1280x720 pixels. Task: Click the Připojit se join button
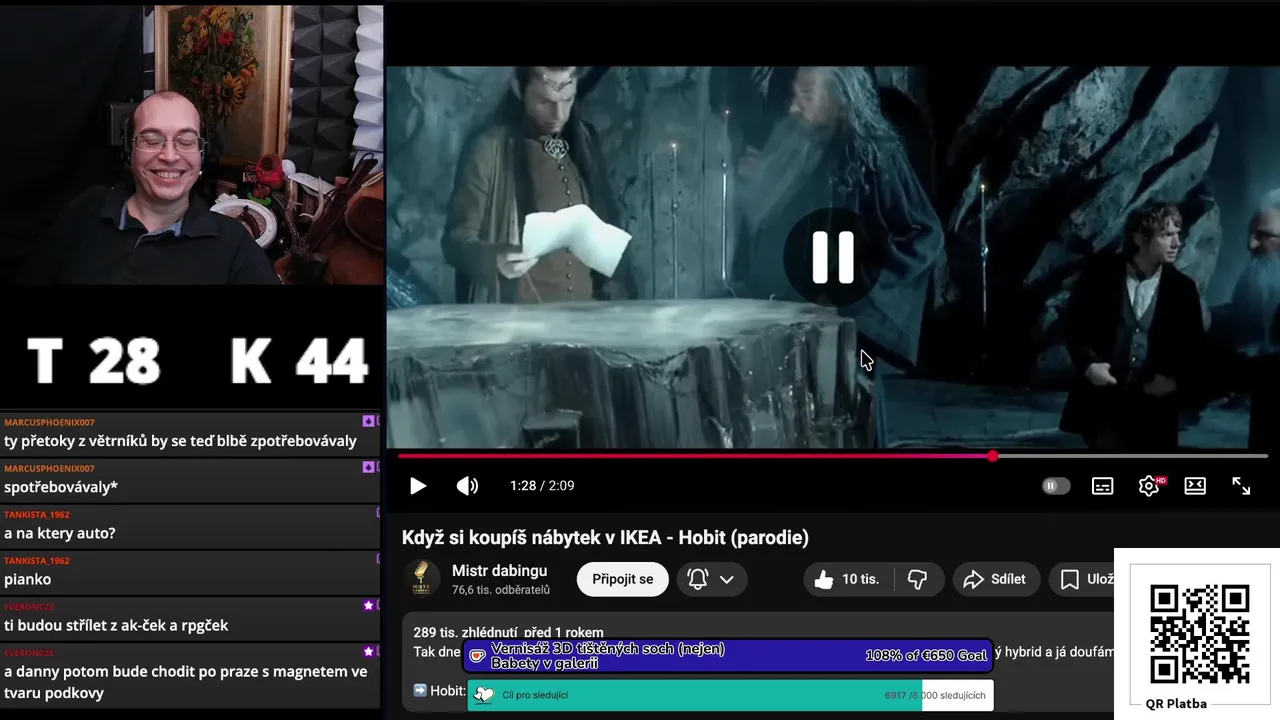622,579
